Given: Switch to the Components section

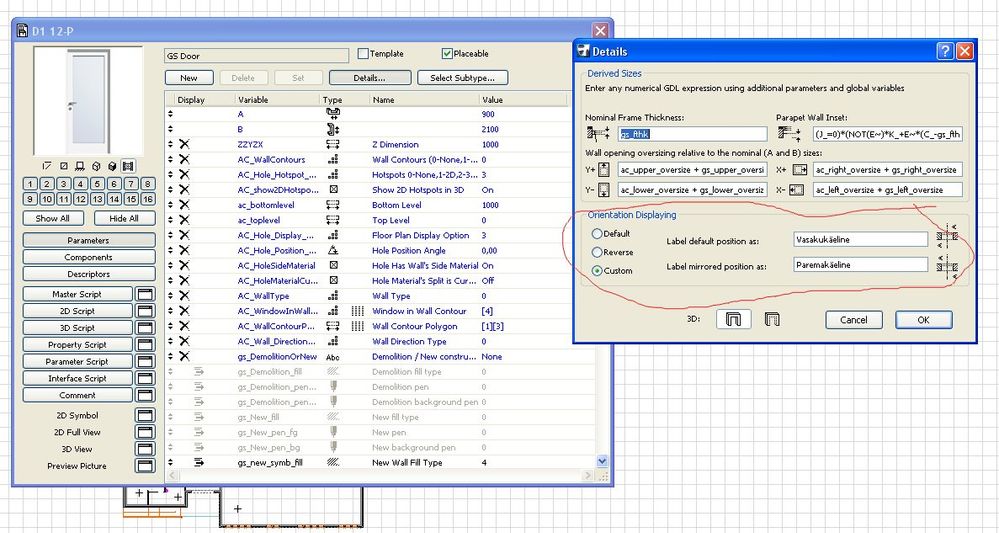Looking at the screenshot, I should (89, 257).
